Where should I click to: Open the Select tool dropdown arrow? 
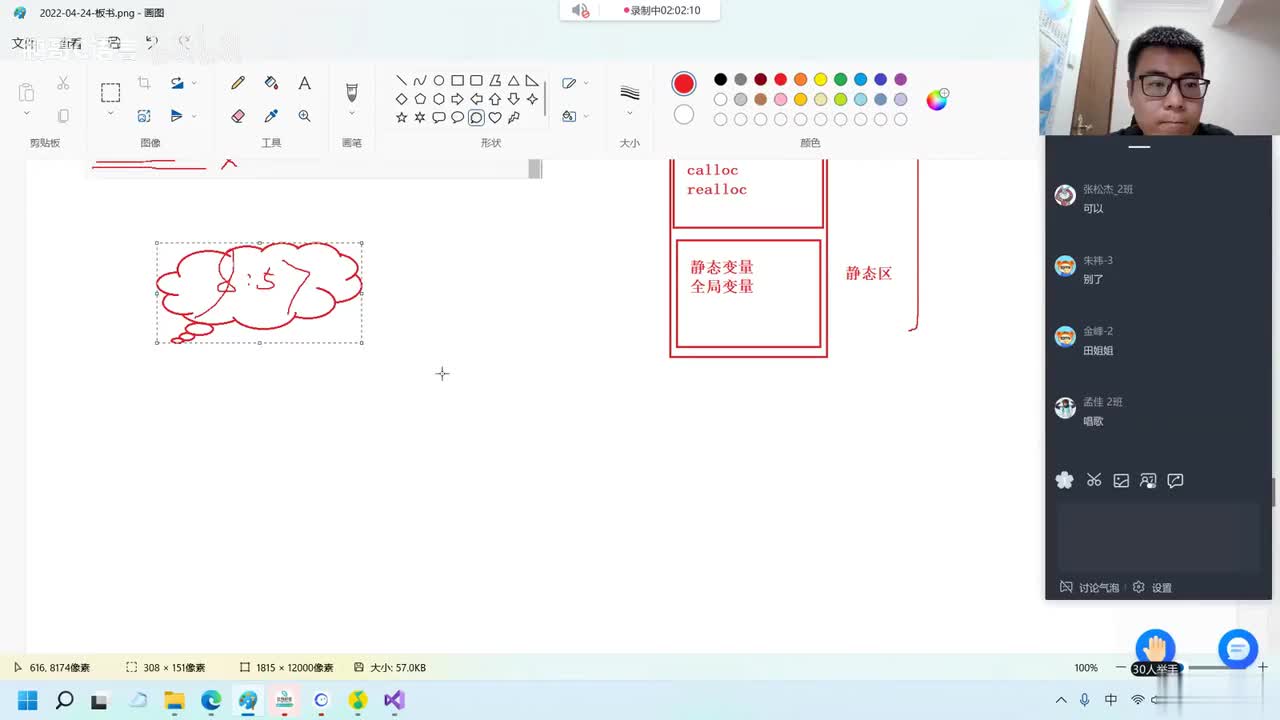[x=110, y=114]
